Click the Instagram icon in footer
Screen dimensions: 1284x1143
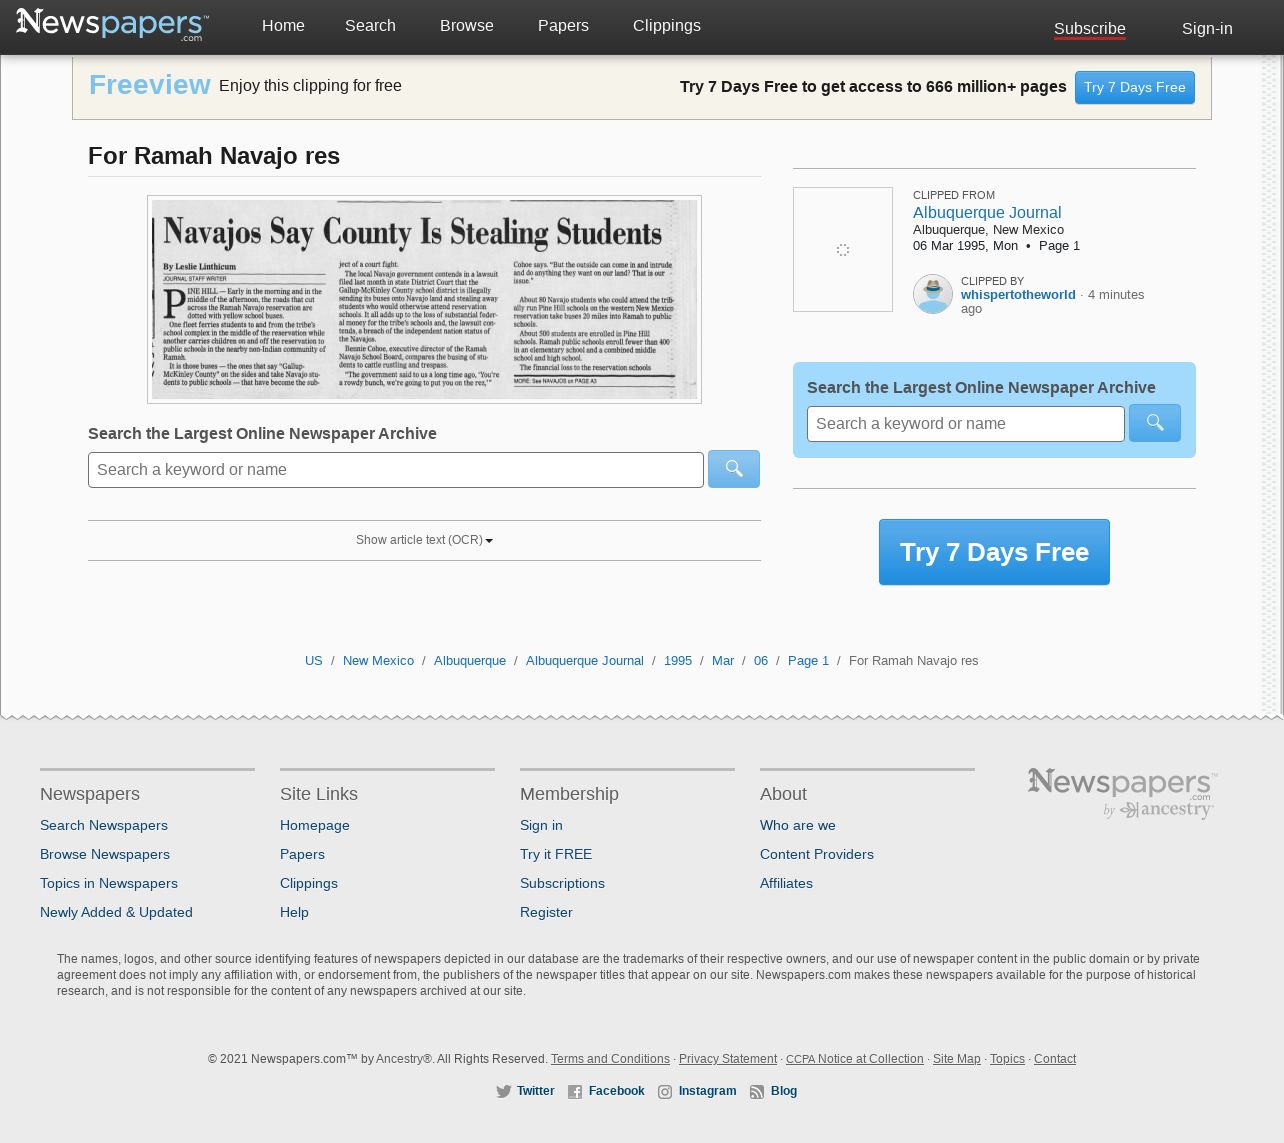coord(665,1092)
